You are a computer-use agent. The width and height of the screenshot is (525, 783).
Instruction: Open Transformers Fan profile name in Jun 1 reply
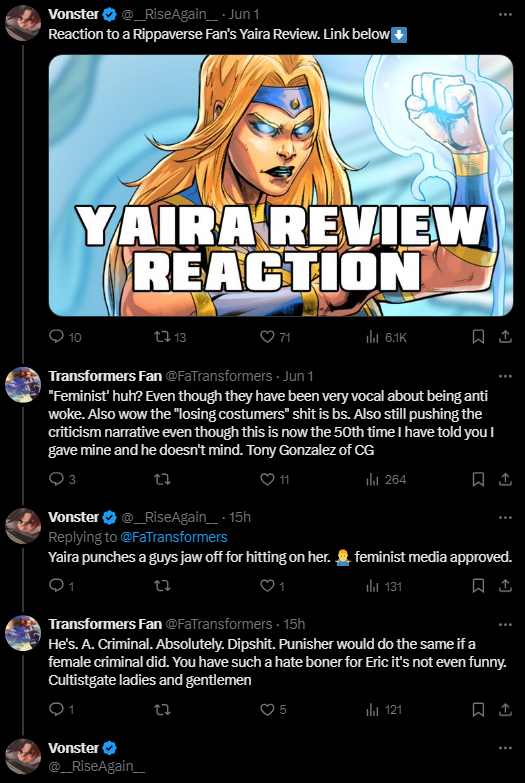tap(105, 376)
